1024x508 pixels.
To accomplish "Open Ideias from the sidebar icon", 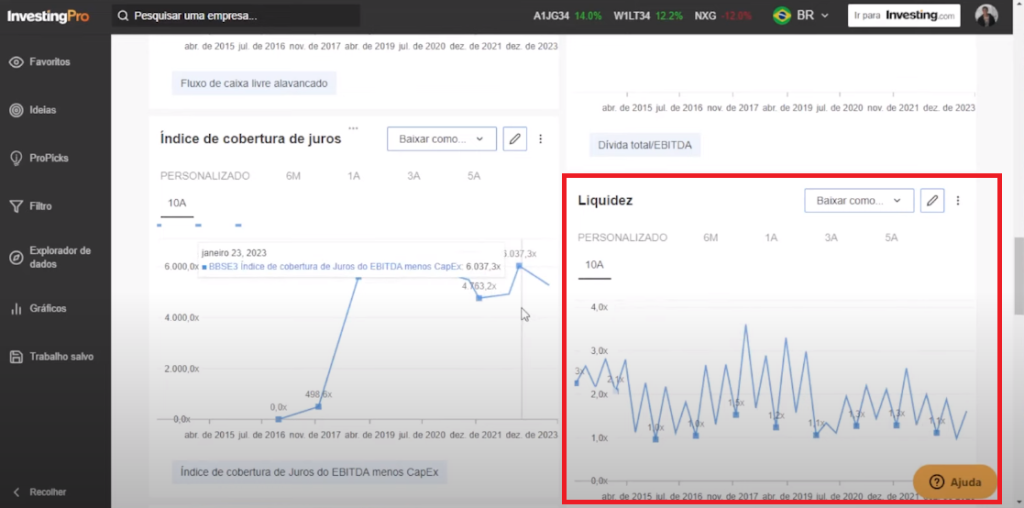I will tap(16, 110).
